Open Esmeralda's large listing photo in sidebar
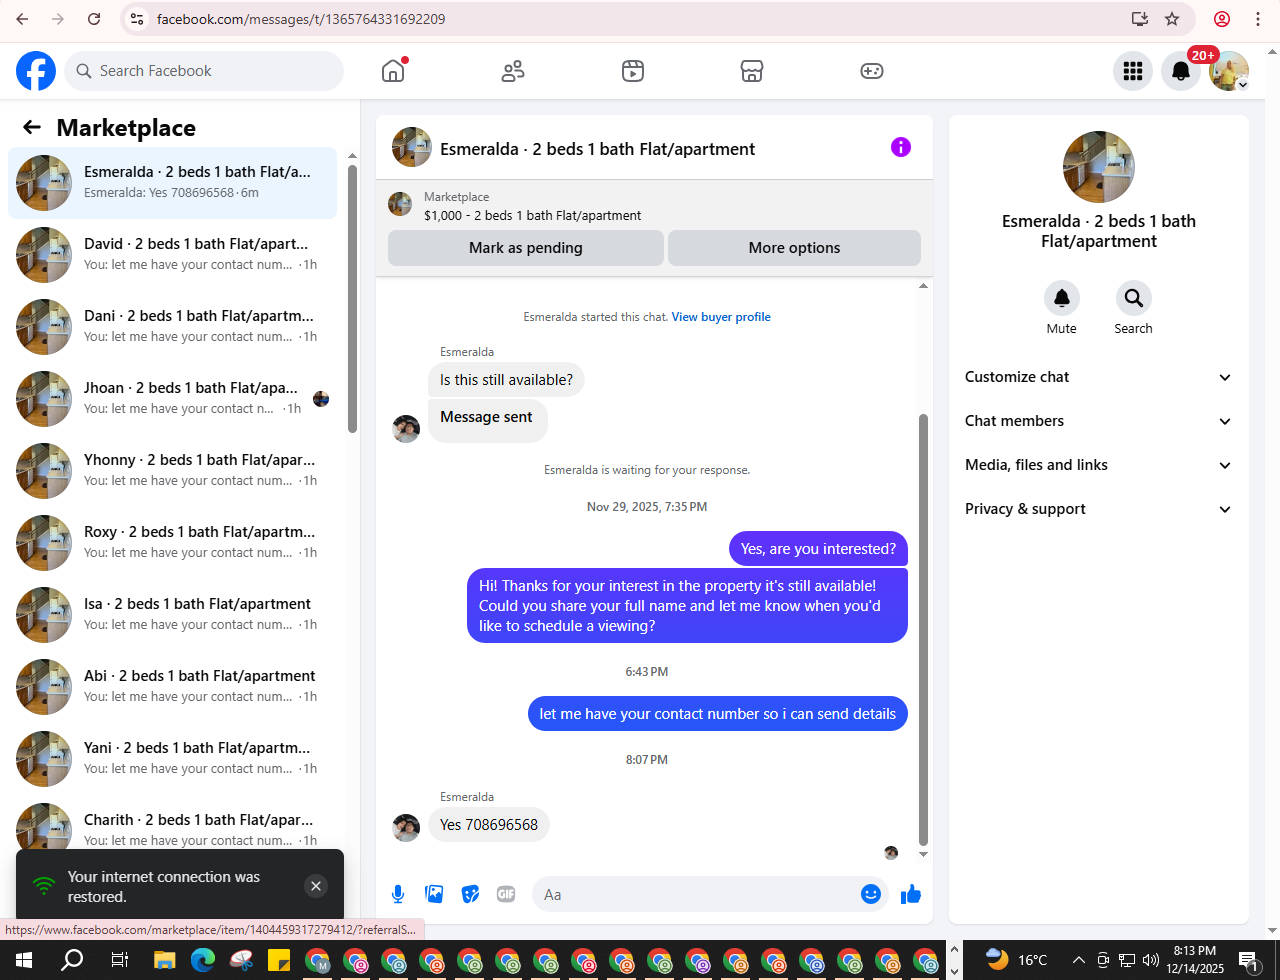The width and height of the screenshot is (1280, 980). (1098, 167)
